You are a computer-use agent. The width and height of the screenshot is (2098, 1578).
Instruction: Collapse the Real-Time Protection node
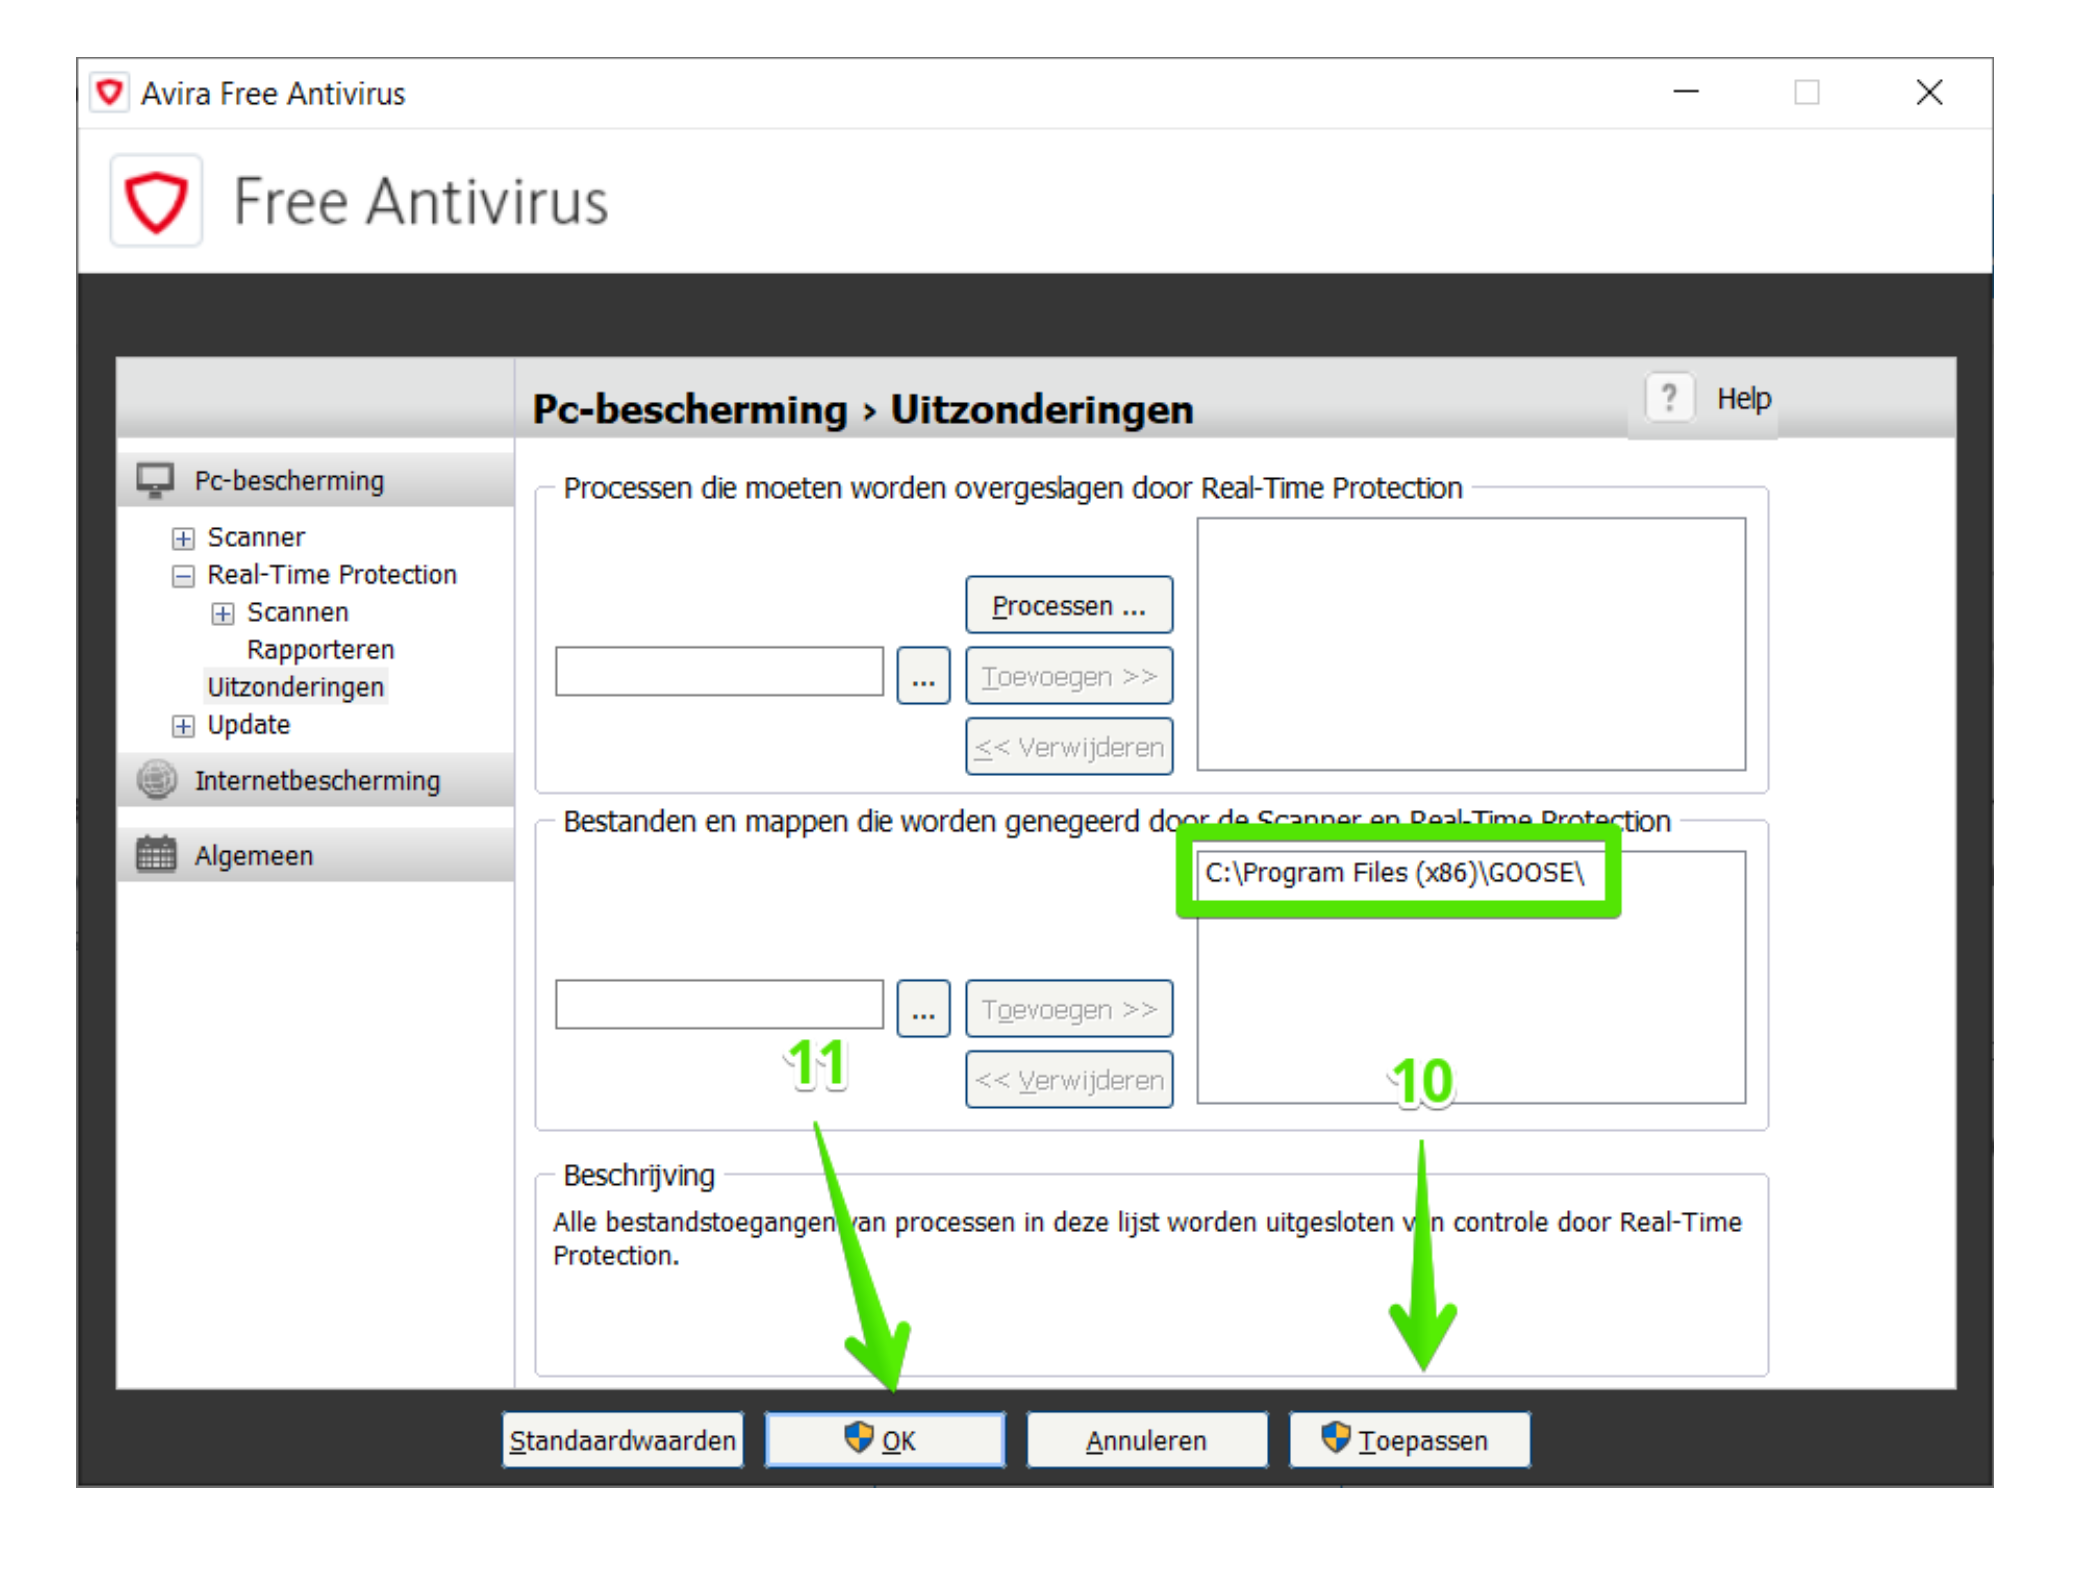tap(183, 575)
